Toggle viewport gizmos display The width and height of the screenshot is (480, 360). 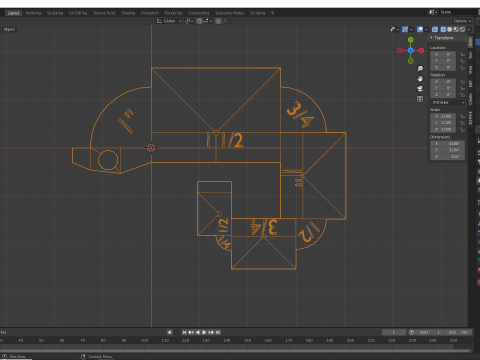pyautogui.click(x=405, y=29)
